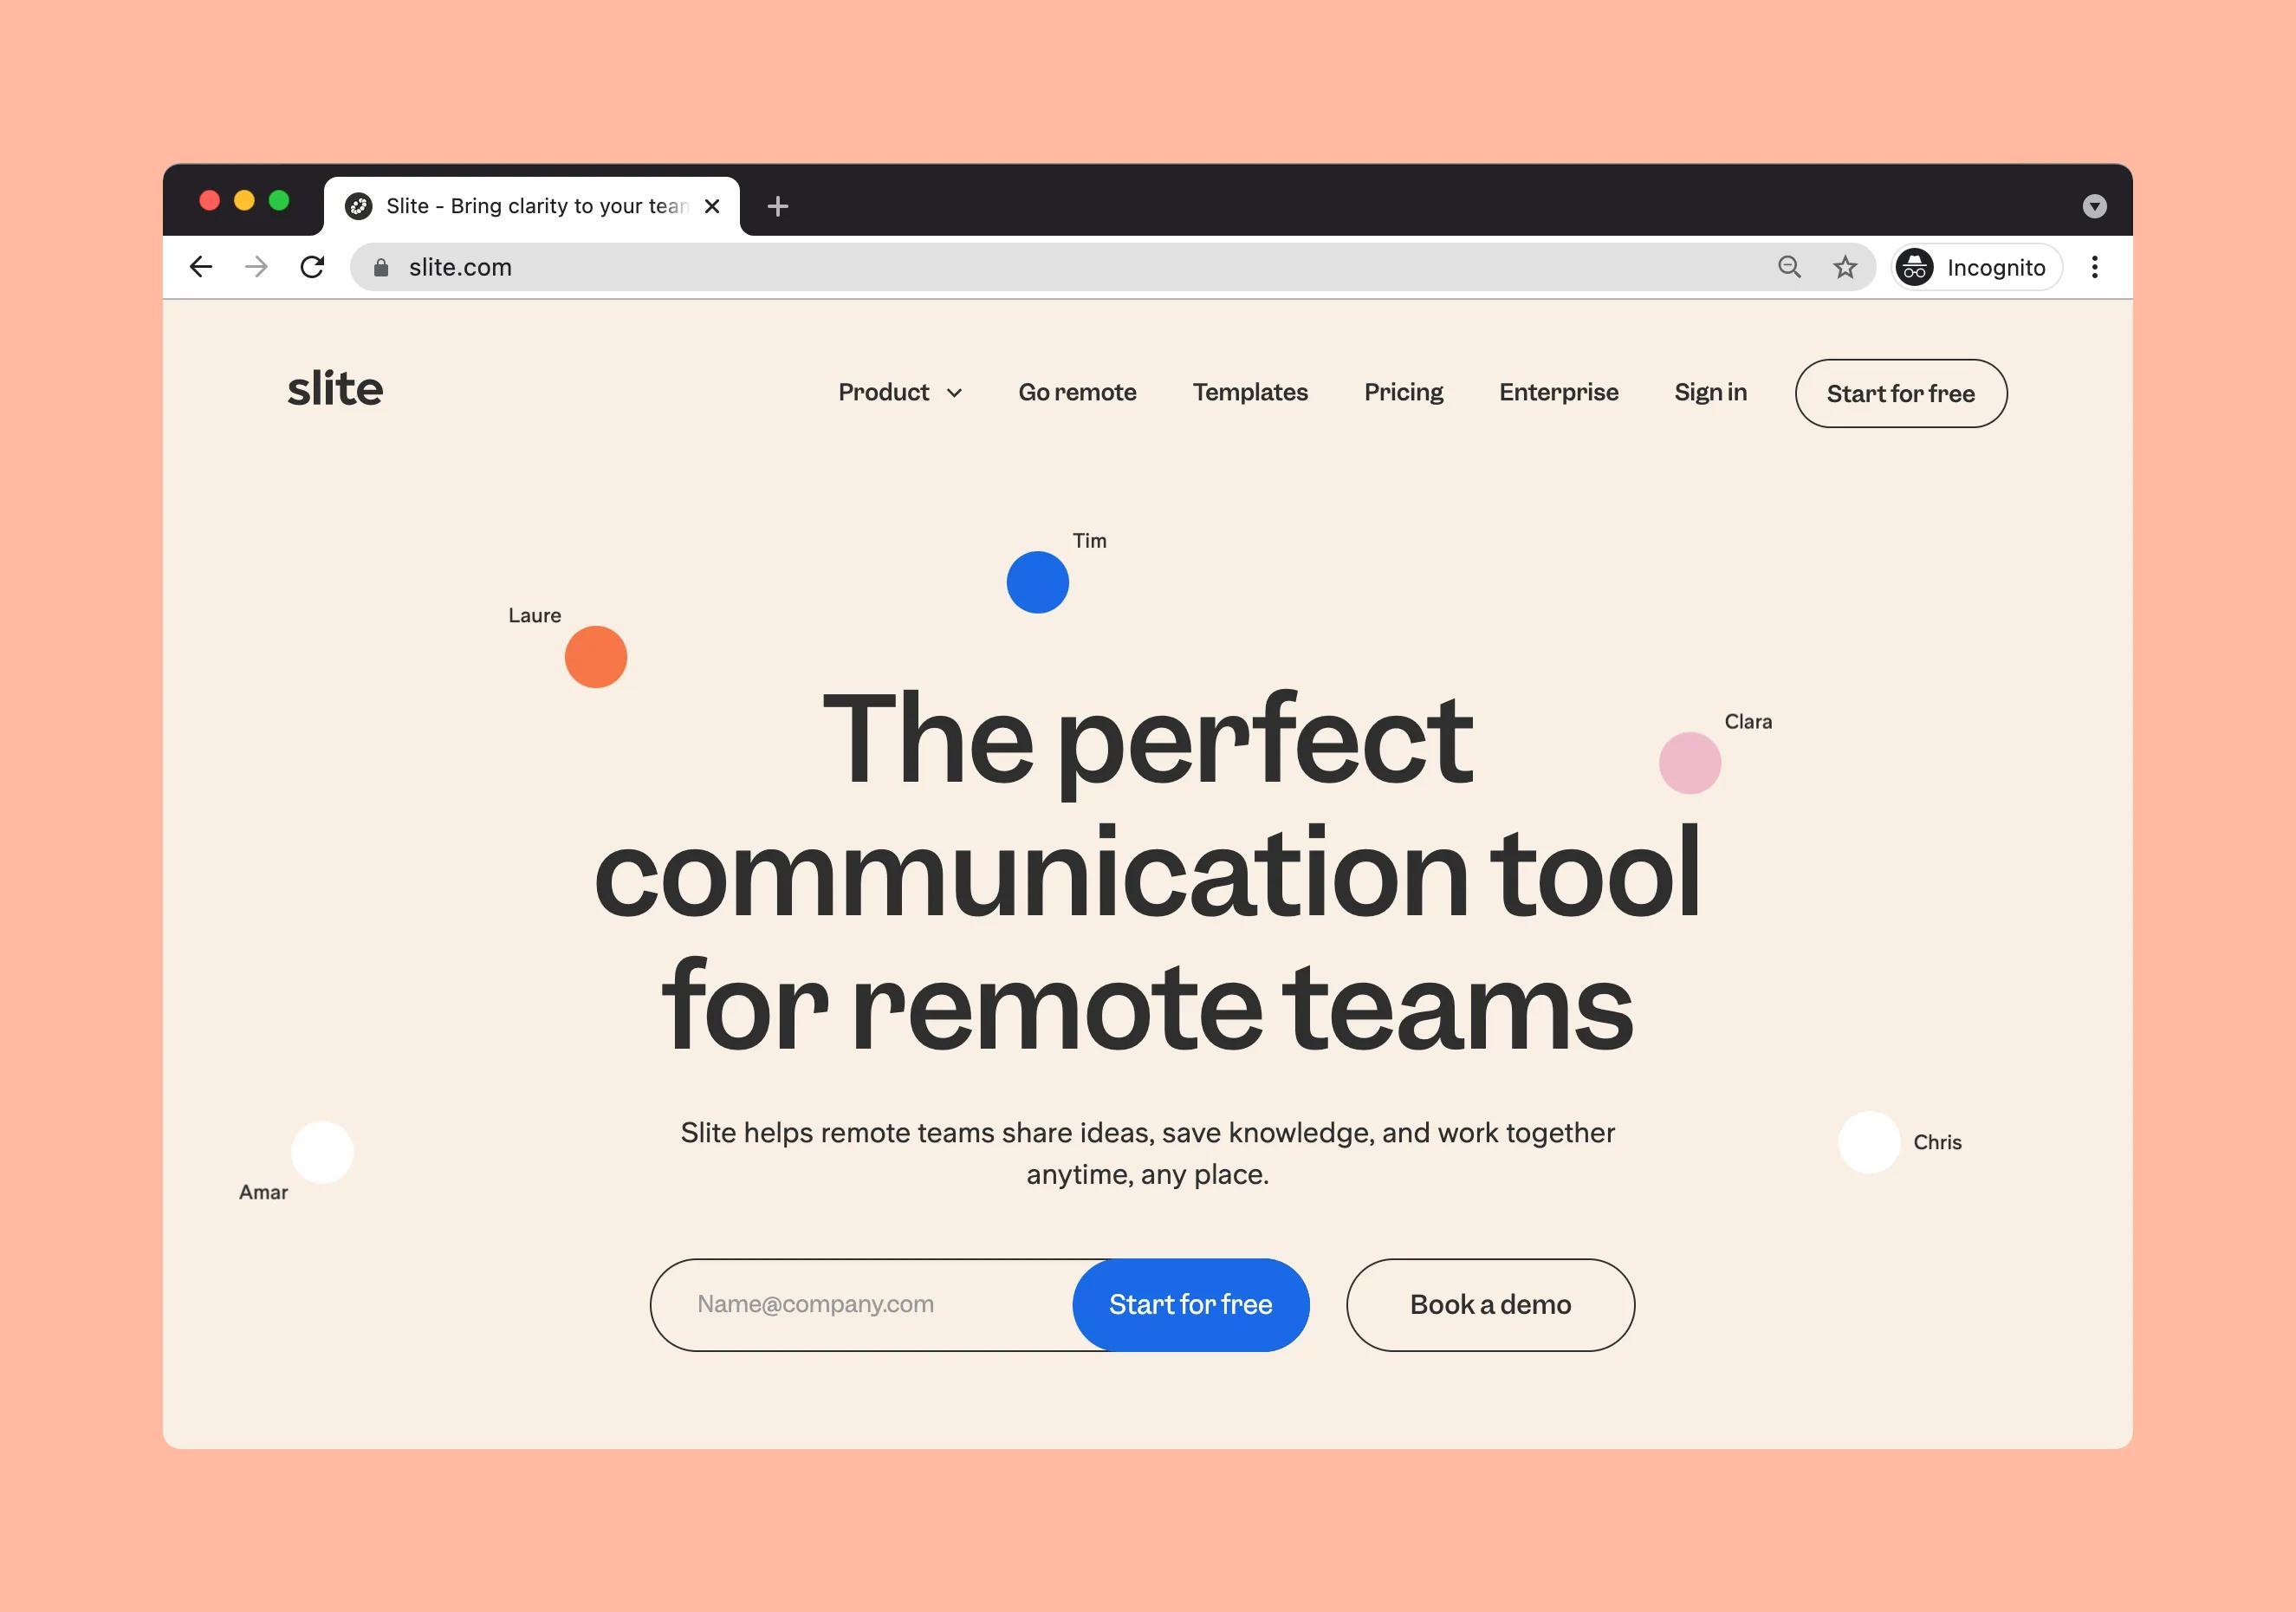Screen dimensions: 2296x1612
Task: Expand the Product dropdown menu
Action: click(x=900, y=391)
